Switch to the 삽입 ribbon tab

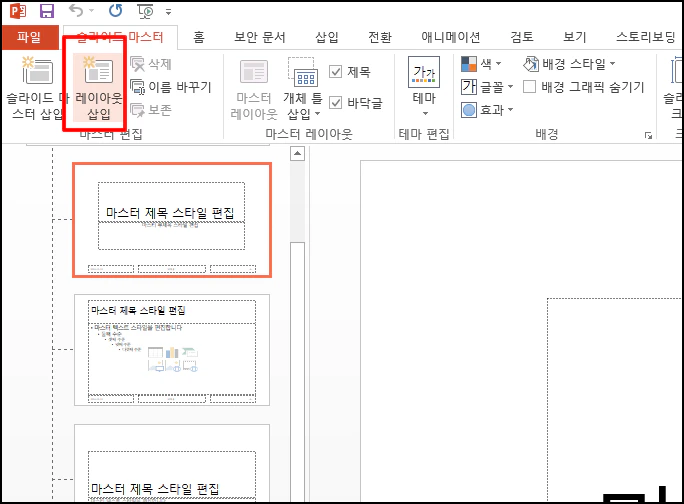327,37
